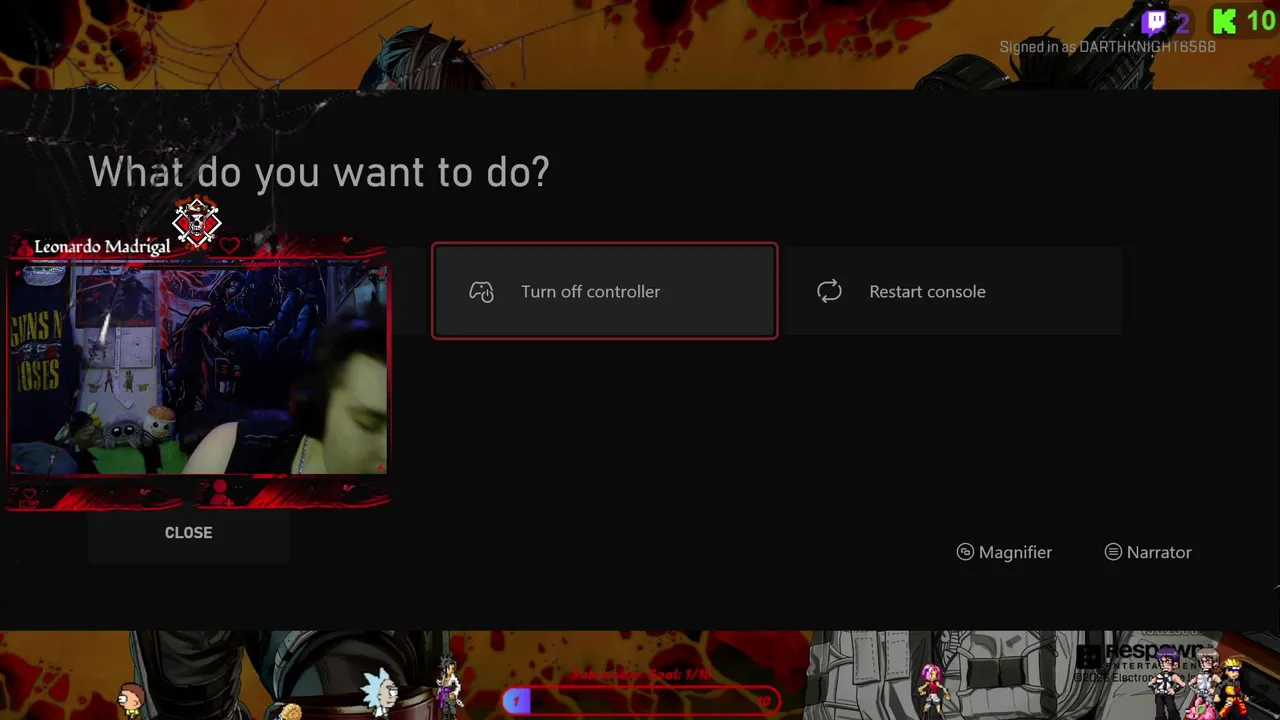Click the Magnifier view-button icon

pyautogui.click(x=965, y=552)
